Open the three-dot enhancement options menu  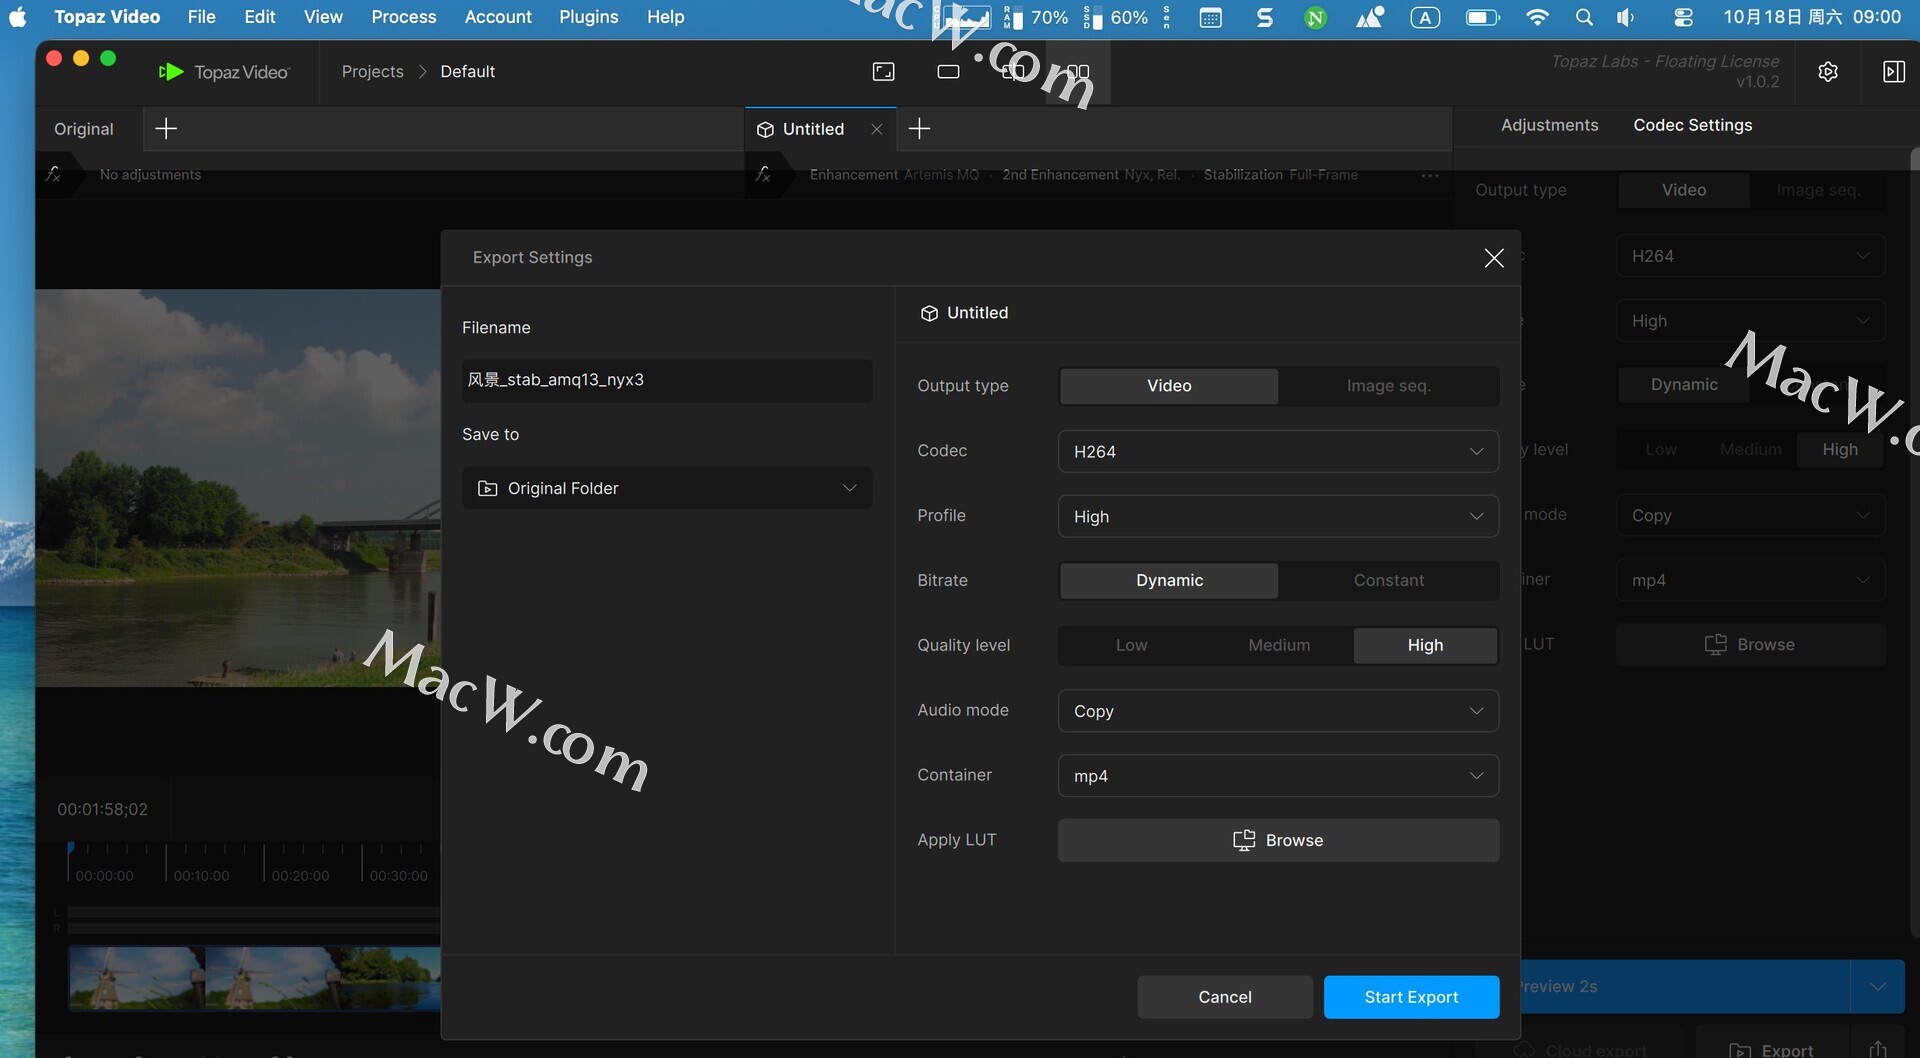[x=1430, y=175]
